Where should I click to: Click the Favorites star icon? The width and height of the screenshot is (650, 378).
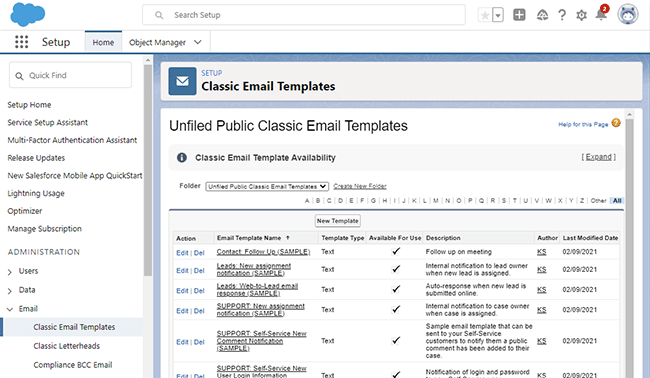[x=485, y=15]
